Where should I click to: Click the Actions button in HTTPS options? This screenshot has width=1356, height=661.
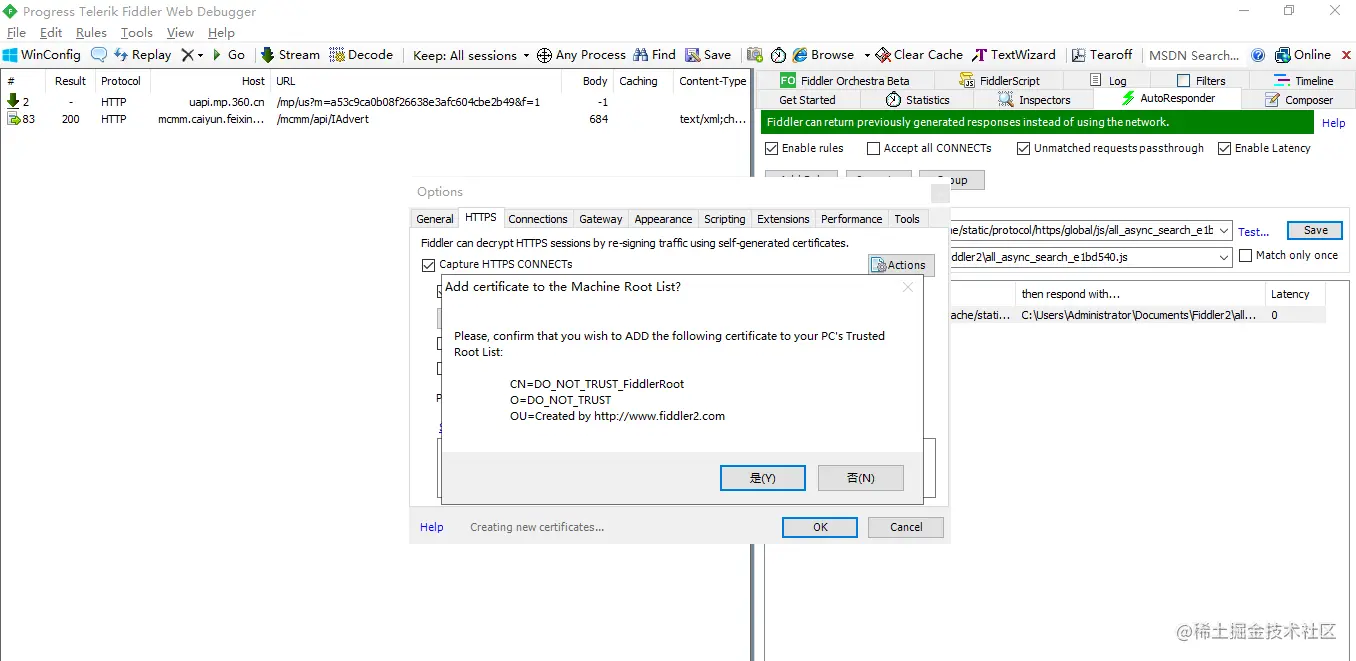(x=901, y=265)
